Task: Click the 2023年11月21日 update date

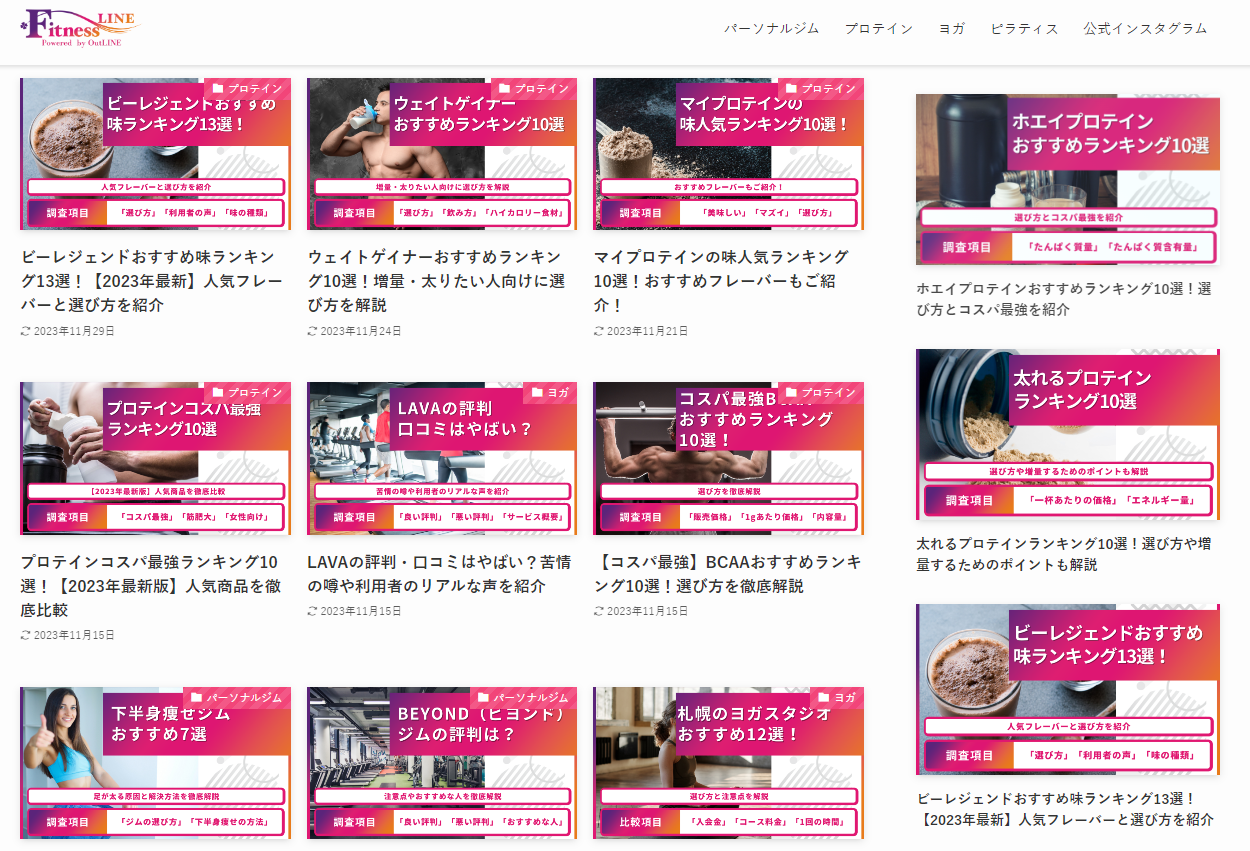Action: [x=641, y=331]
